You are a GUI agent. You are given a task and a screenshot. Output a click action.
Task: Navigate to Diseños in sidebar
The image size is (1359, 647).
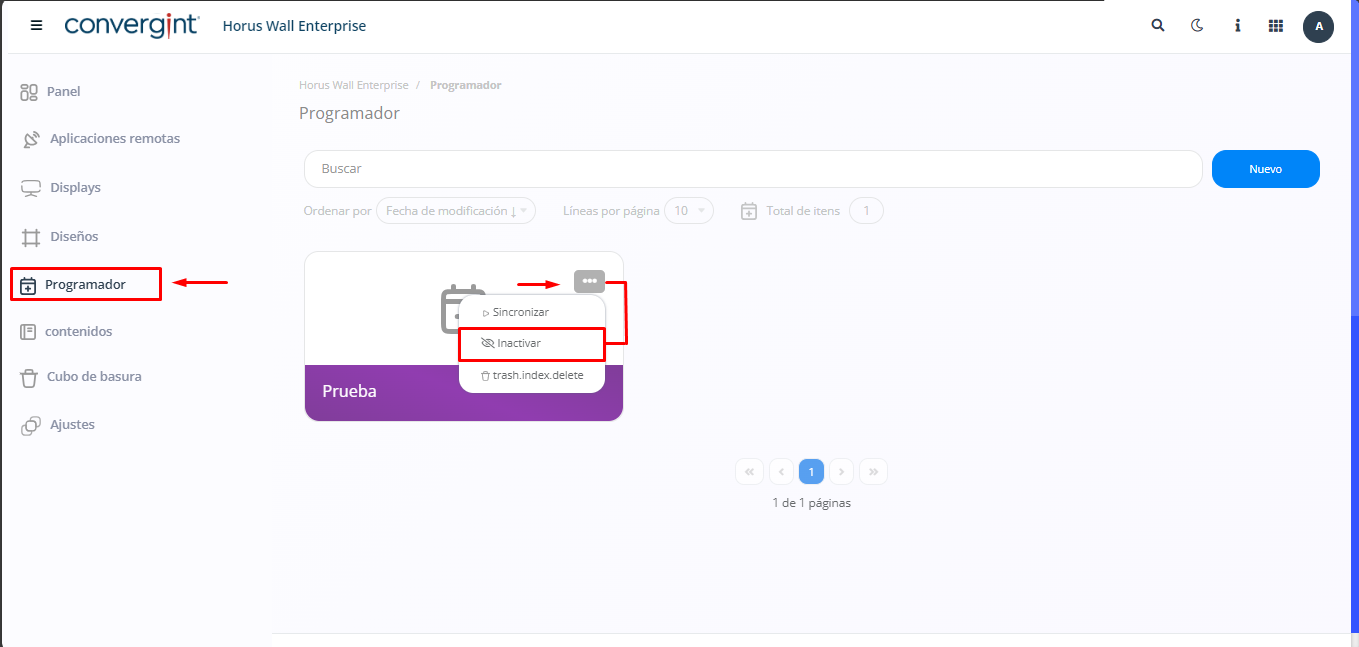[x=74, y=237]
